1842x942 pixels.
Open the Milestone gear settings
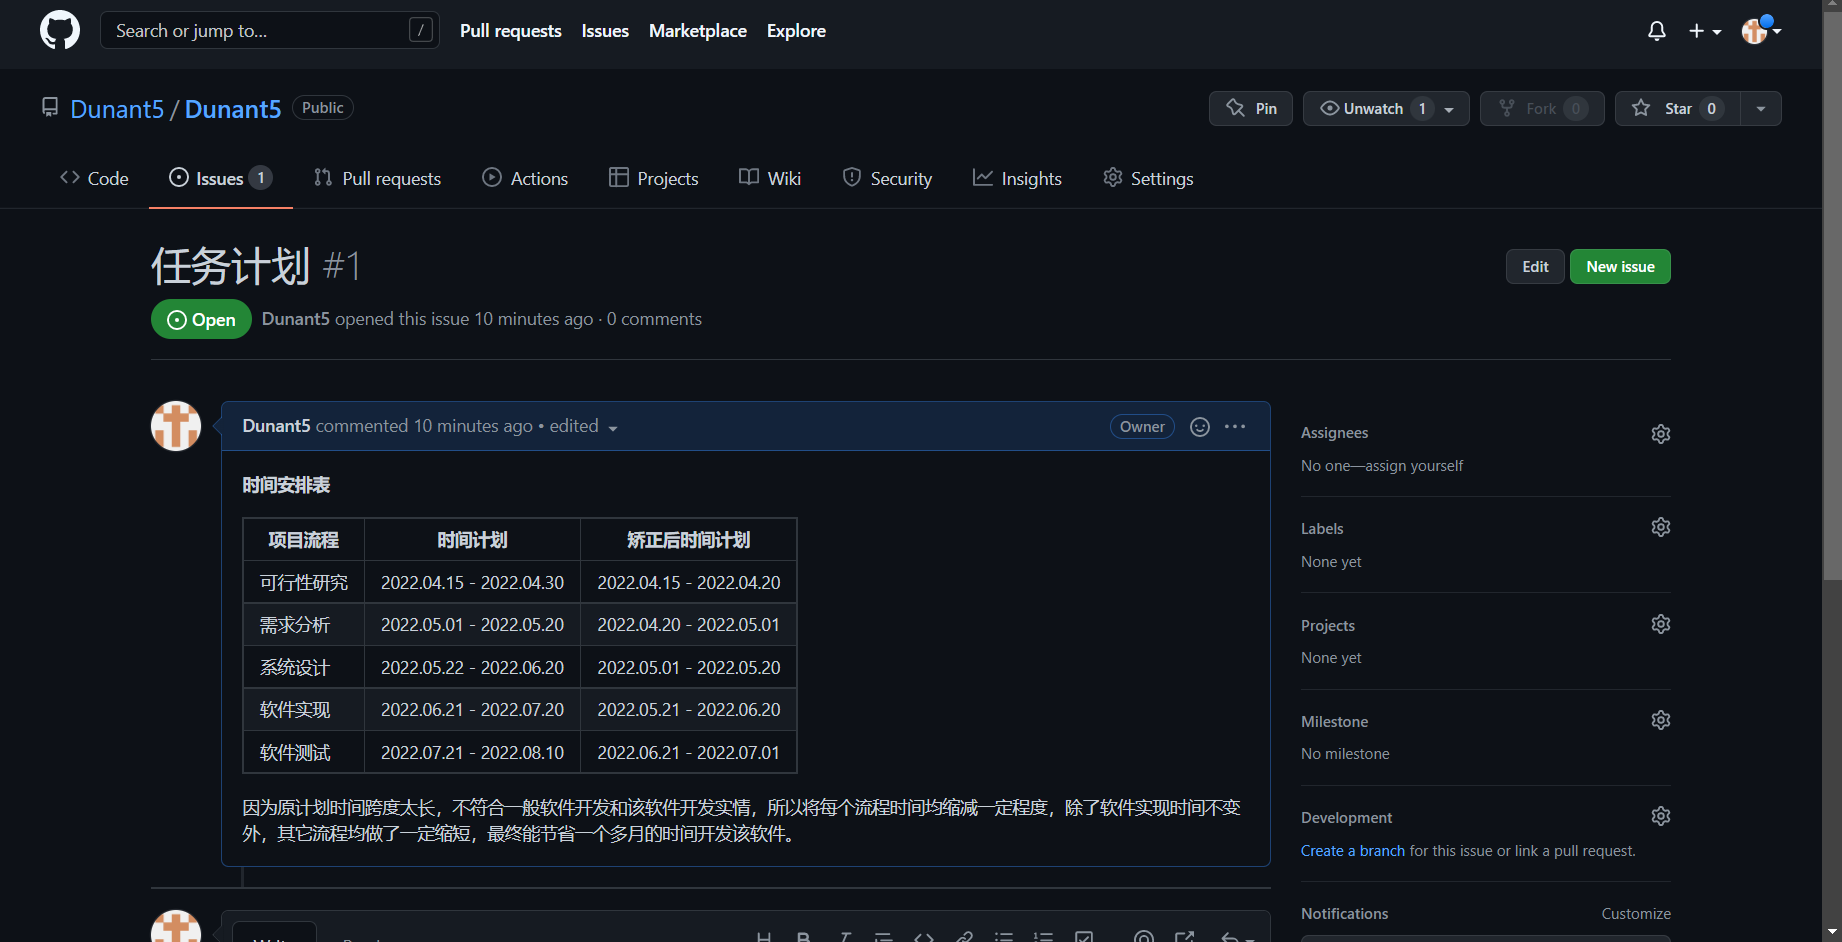(1661, 720)
